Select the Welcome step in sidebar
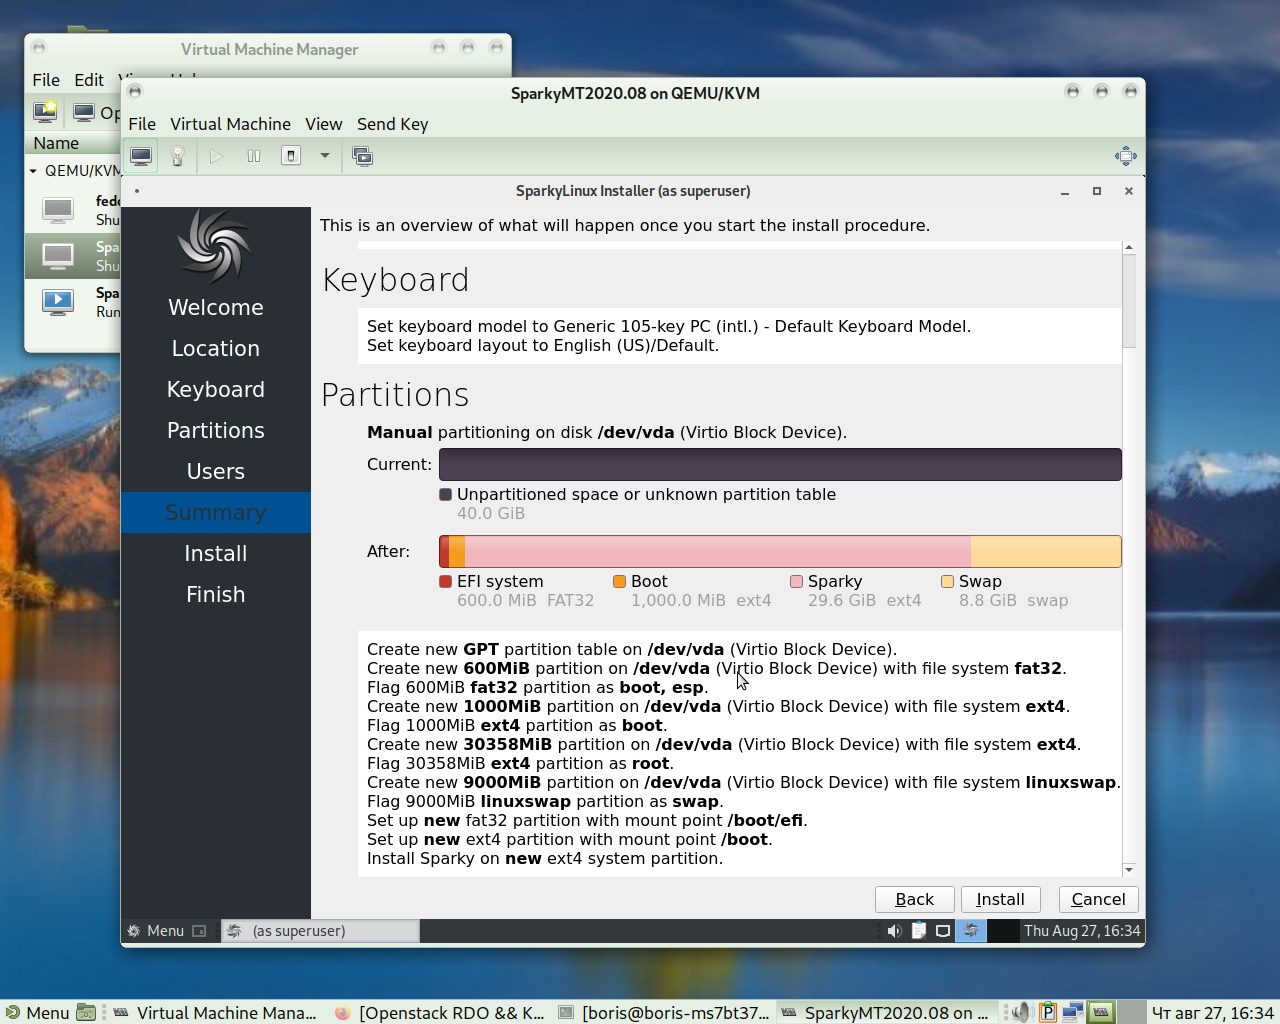 216,307
